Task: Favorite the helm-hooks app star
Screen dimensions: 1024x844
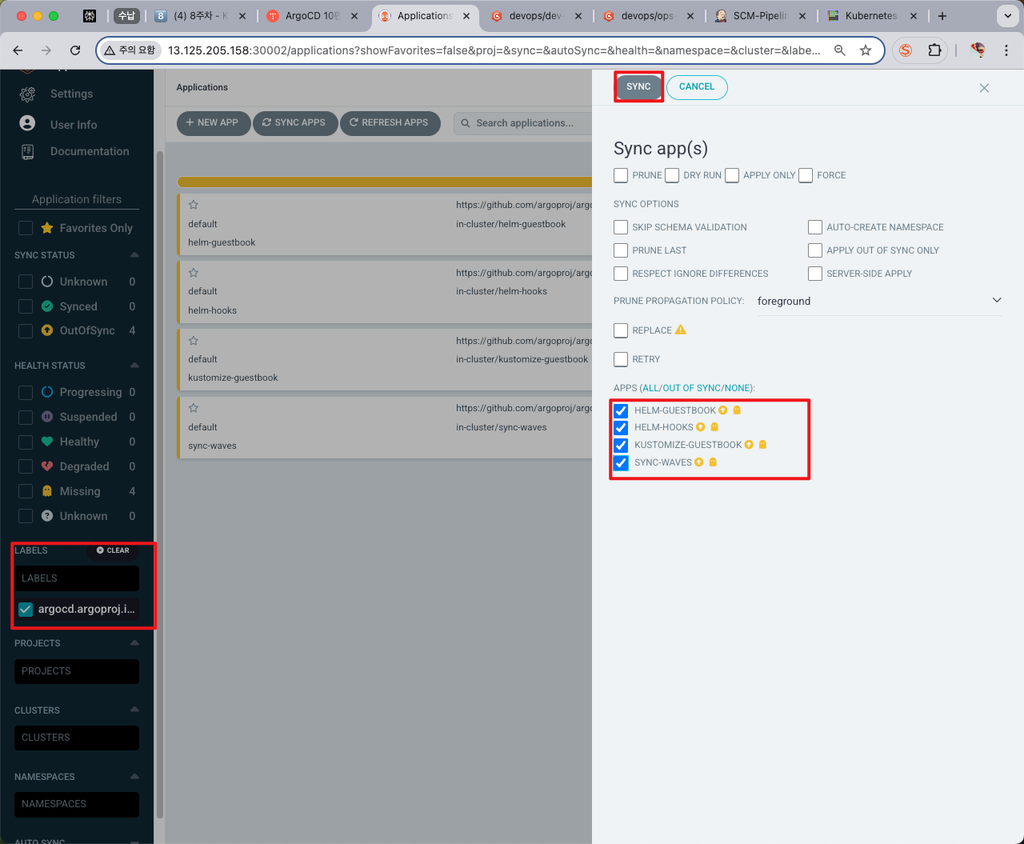Action: [x=193, y=273]
